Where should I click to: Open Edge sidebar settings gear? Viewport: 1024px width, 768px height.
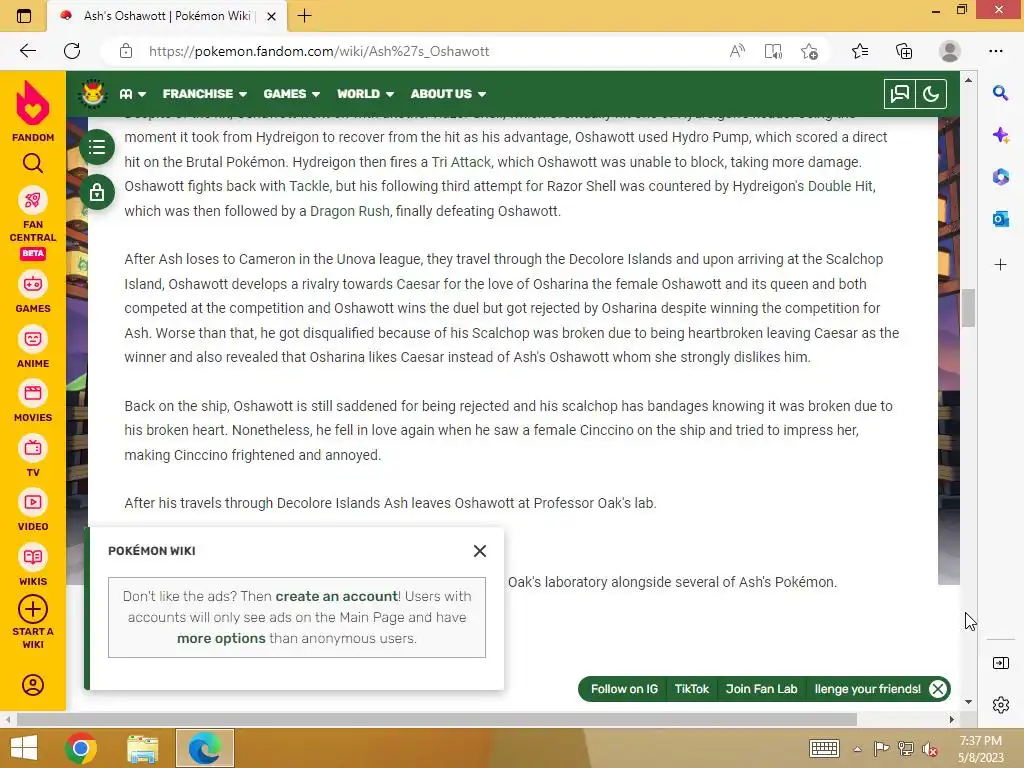coord(1000,705)
